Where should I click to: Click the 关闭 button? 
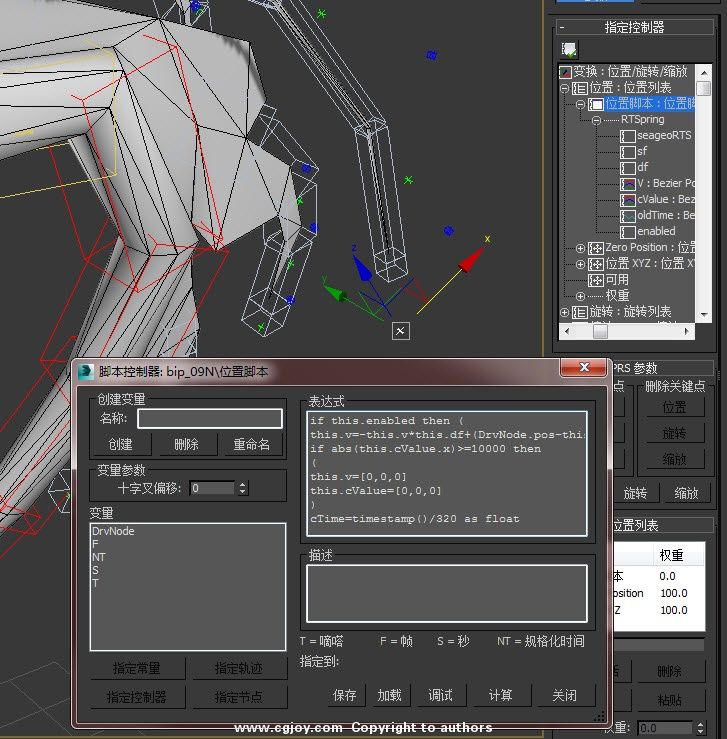pyautogui.click(x=565, y=695)
